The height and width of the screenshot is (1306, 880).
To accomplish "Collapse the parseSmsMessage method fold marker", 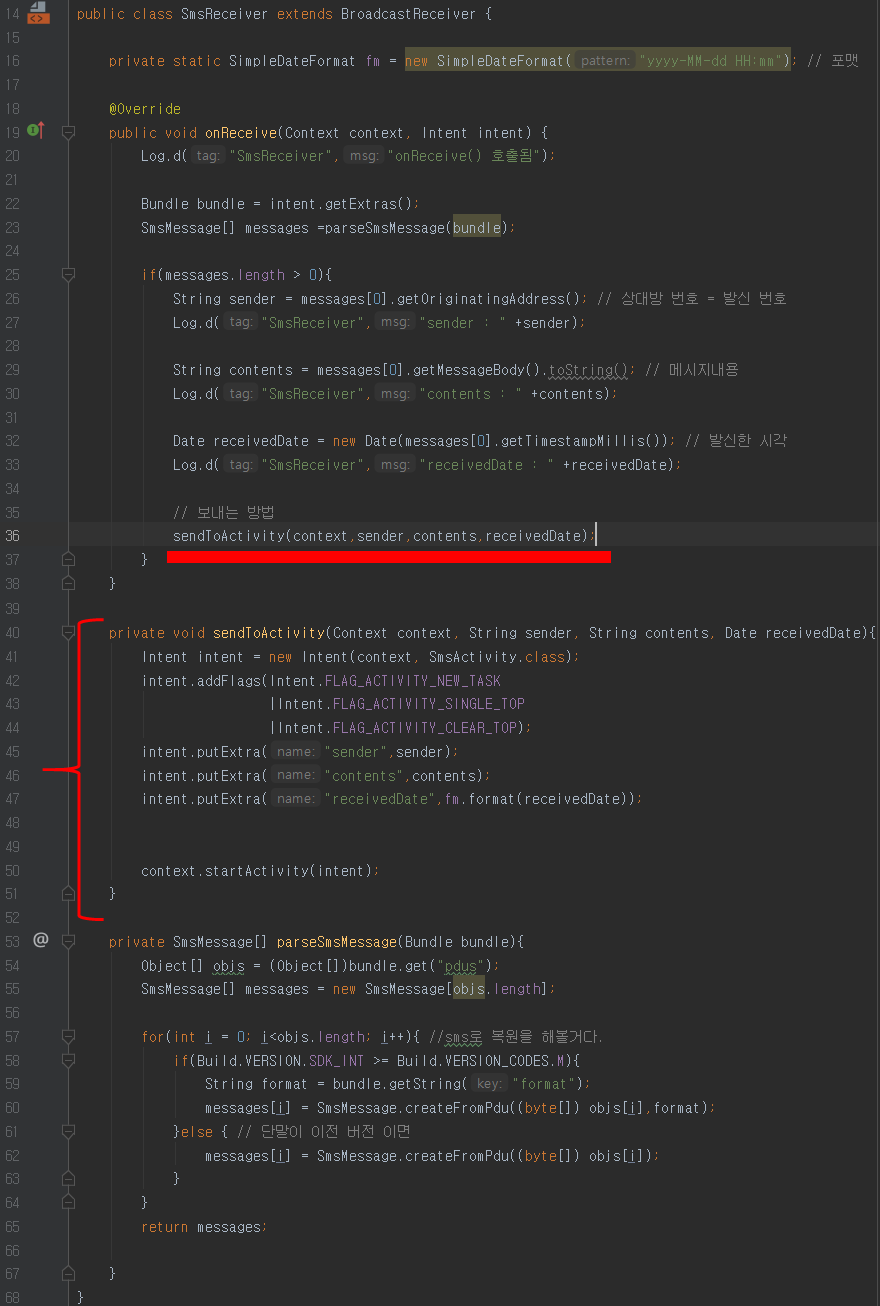I will coord(68,941).
